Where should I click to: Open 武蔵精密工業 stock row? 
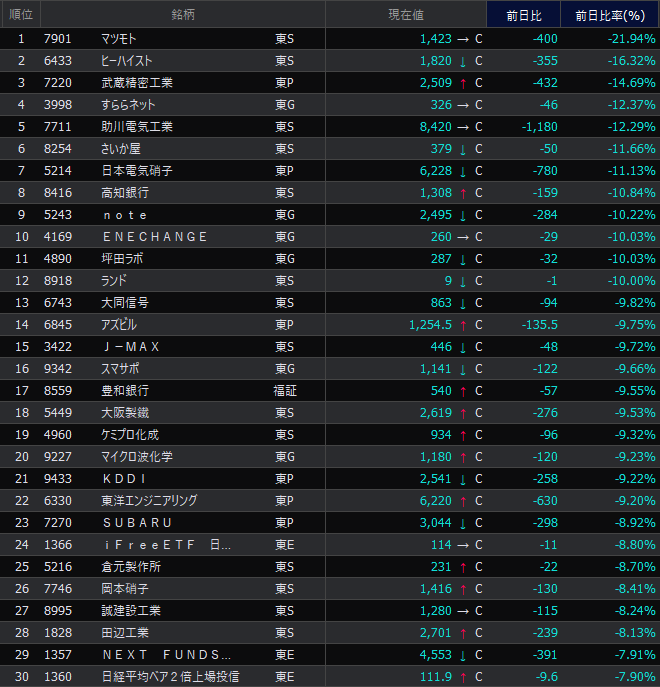click(x=330, y=83)
